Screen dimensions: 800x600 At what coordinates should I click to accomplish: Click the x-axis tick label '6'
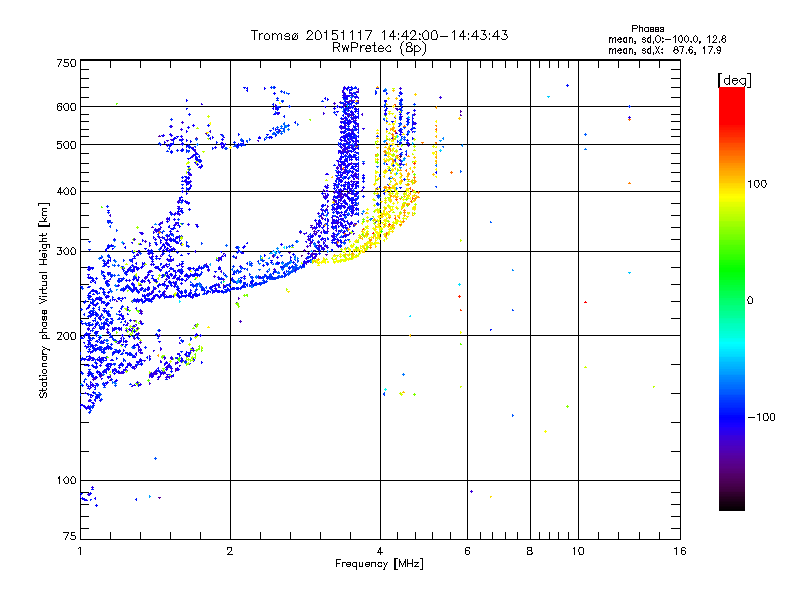click(x=467, y=551)
